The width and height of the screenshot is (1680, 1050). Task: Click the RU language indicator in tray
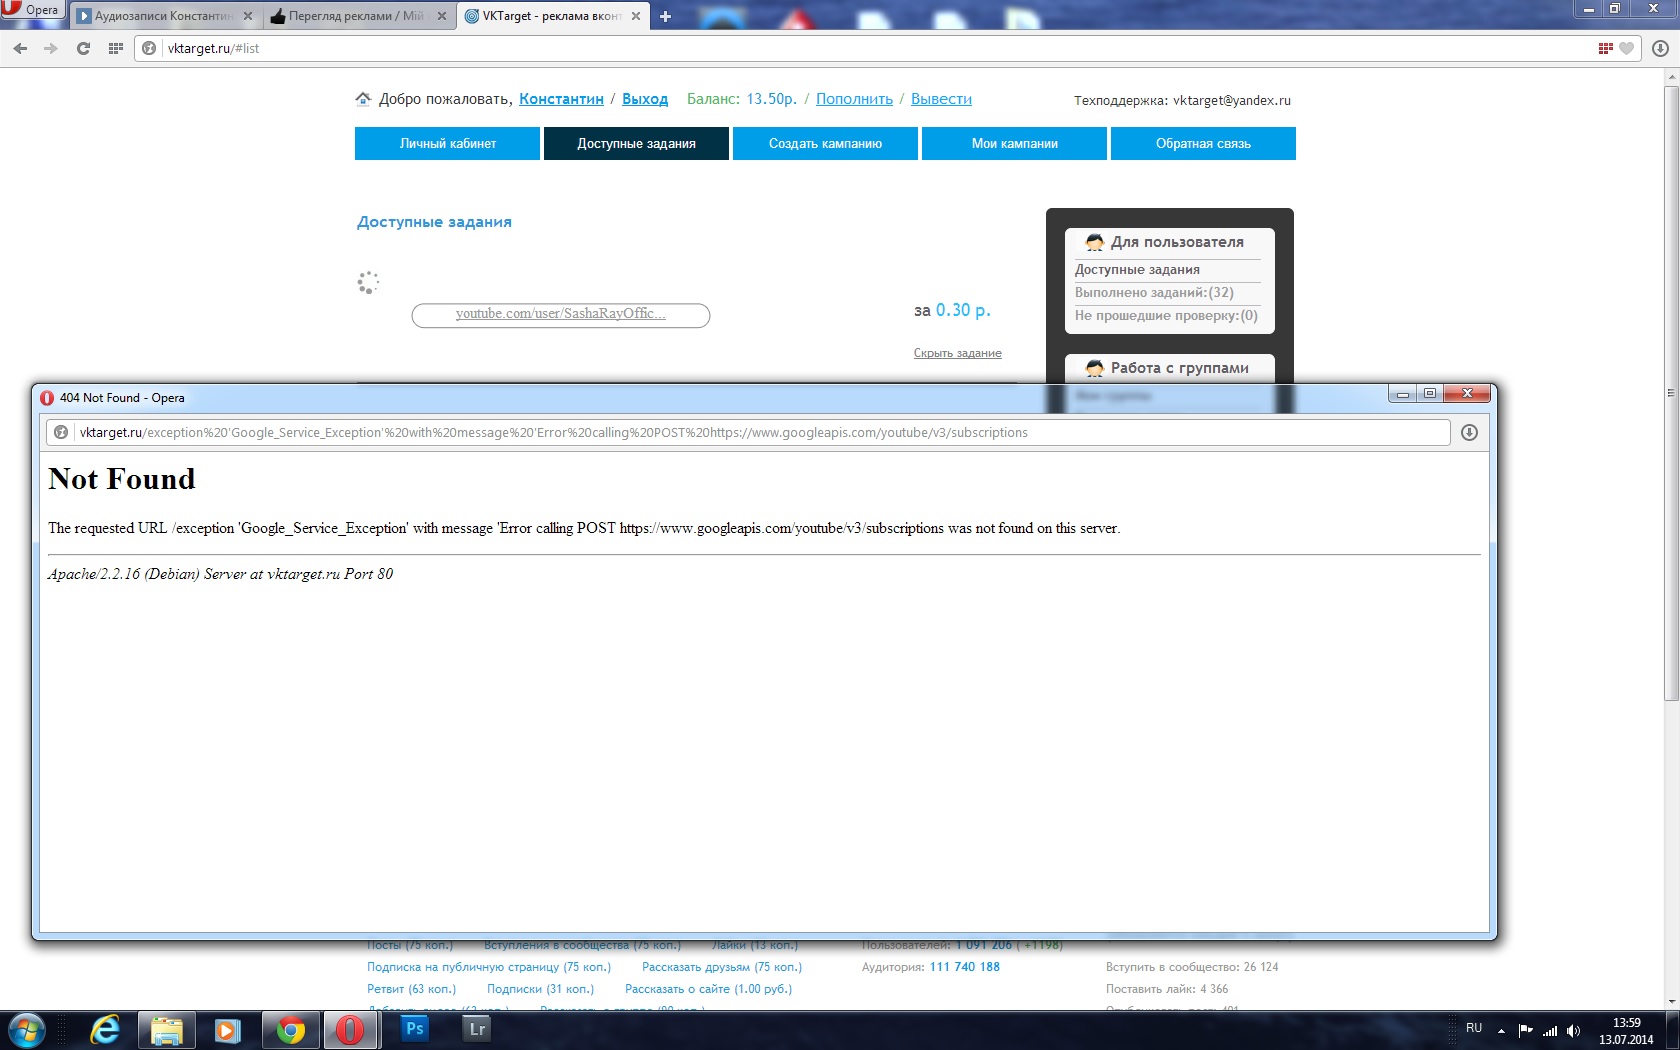(x=1474, y=1028)
